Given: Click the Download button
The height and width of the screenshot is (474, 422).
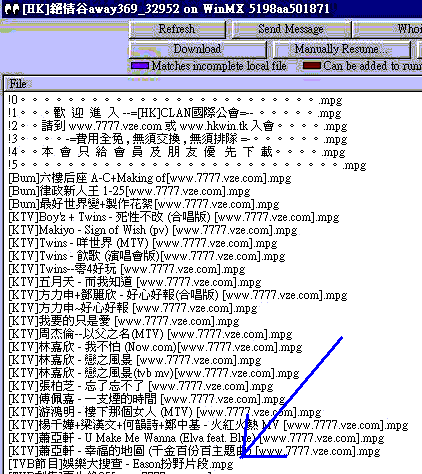Looking at the screenshot, I should coord(197,49).
